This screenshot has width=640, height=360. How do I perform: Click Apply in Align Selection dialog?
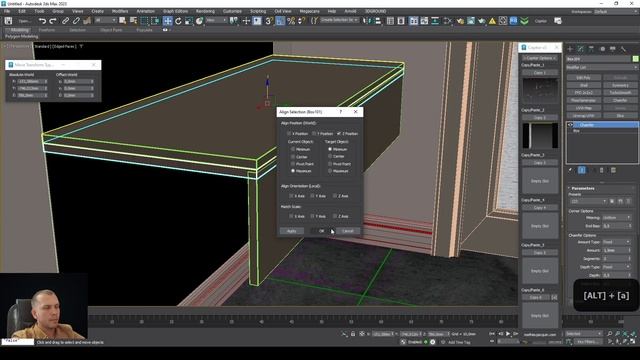click(x=291, y=231)
